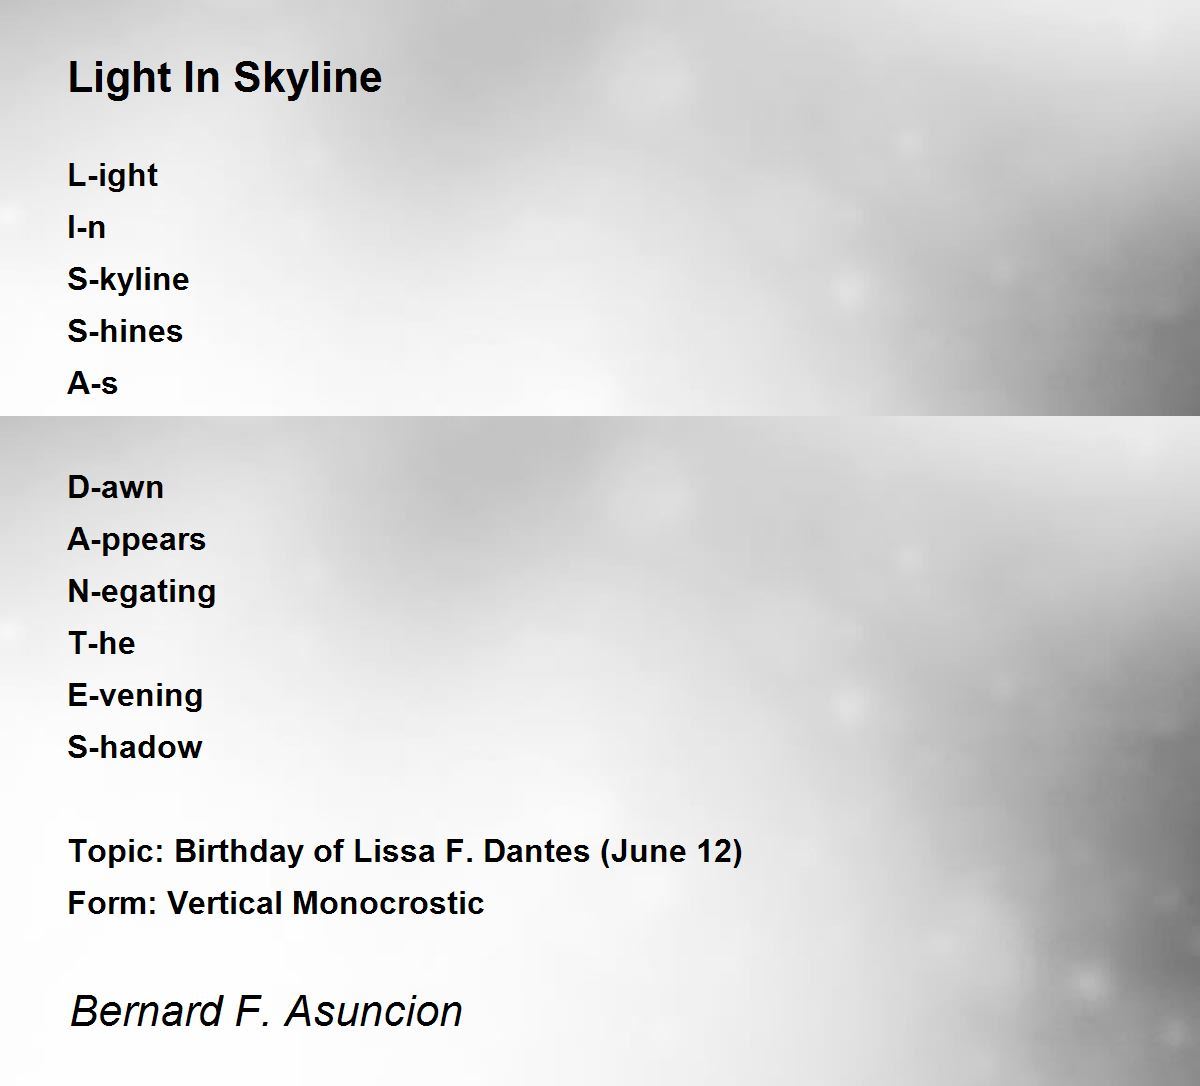Click the line A-ppears
The width and height of the screenshot is (1200, 1086).
137,540
